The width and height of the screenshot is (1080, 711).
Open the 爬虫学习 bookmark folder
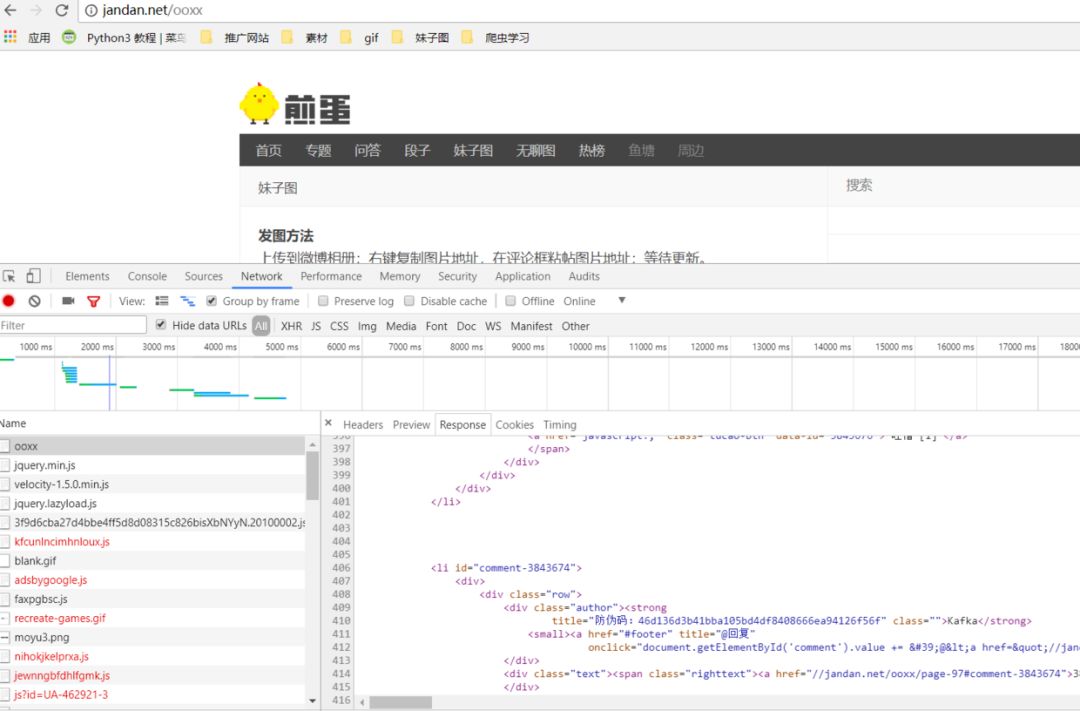[x=496, y=37]
